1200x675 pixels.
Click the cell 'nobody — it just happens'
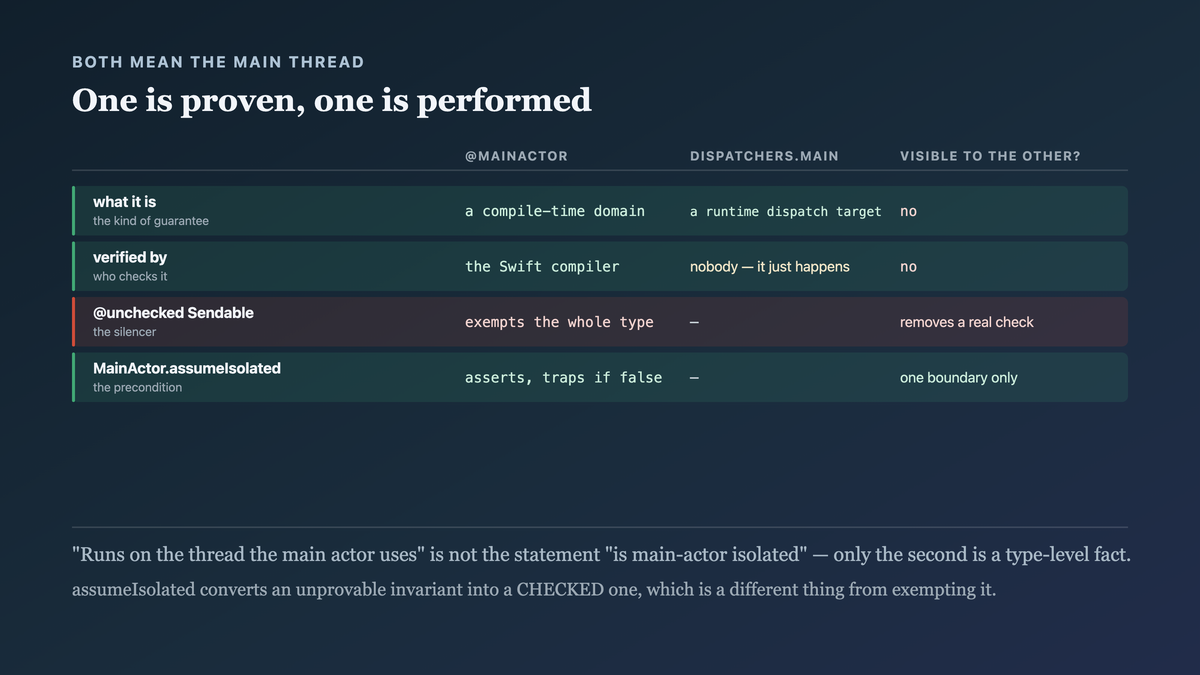tap(770, 267)
